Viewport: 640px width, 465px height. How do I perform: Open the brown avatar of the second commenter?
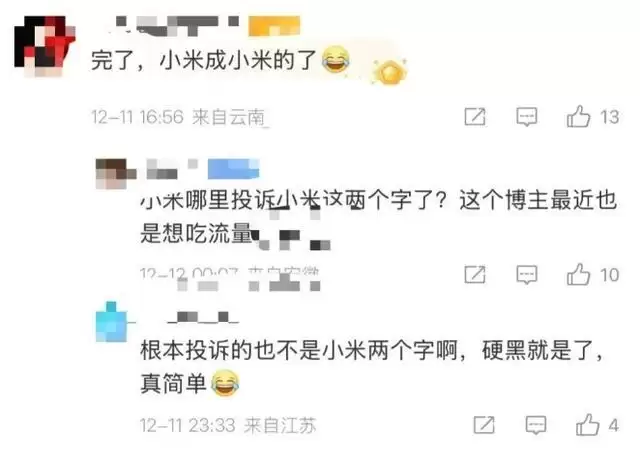click(116, 174)
